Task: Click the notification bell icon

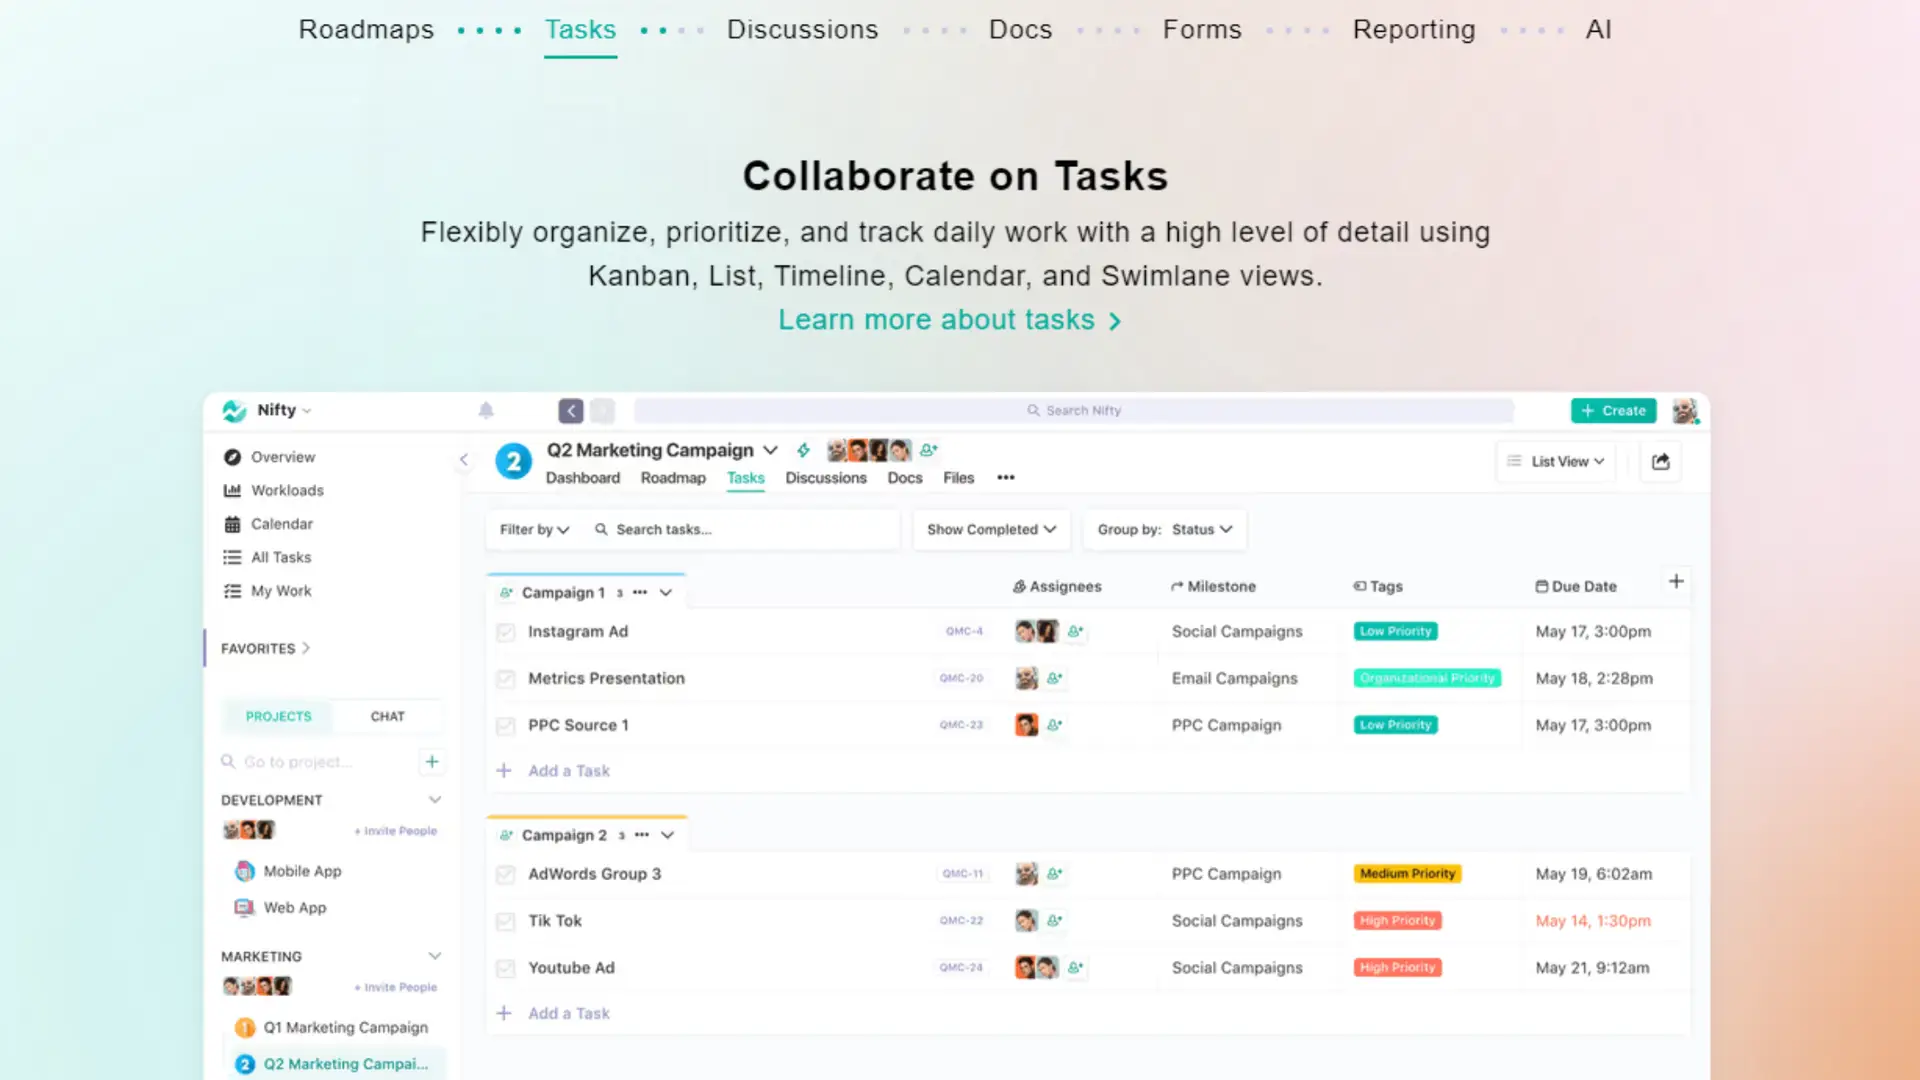Action: click(x=486, y=410)
